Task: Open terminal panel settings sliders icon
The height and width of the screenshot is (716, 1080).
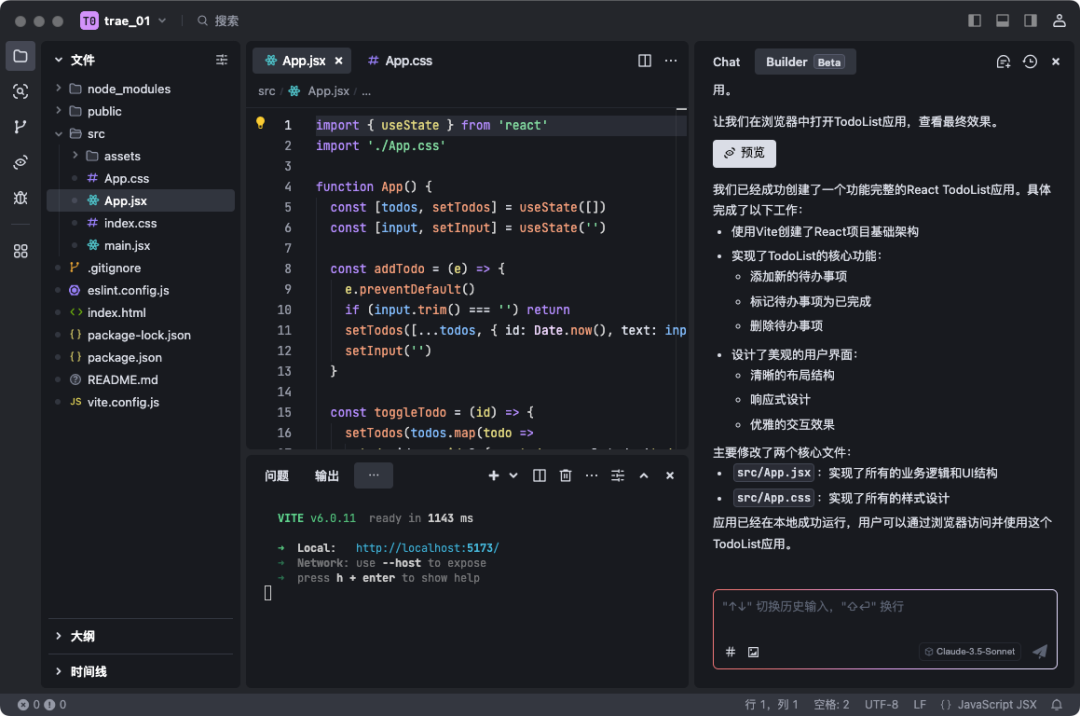Action: click(x=618, y=476)
